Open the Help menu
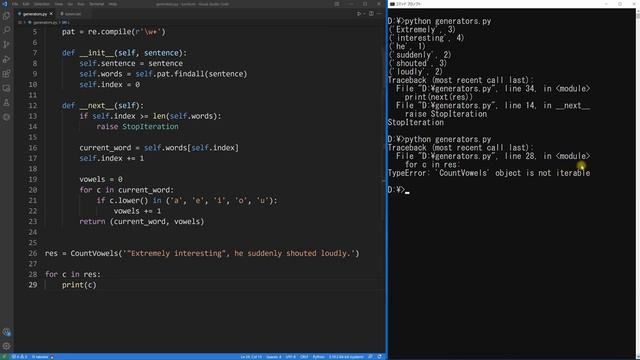 [x=113, y=4]
